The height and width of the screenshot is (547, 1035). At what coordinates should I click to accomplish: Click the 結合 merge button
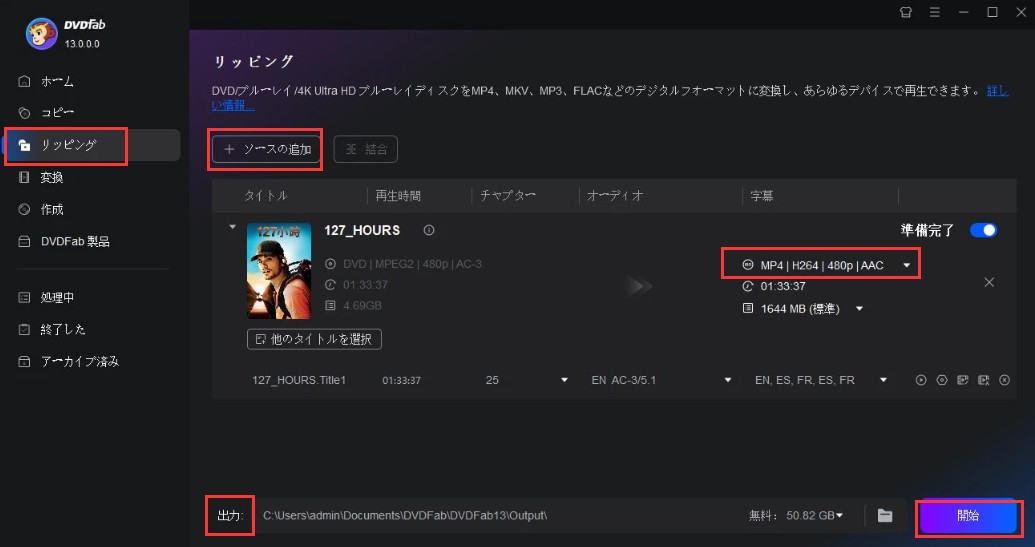[366, 149]
